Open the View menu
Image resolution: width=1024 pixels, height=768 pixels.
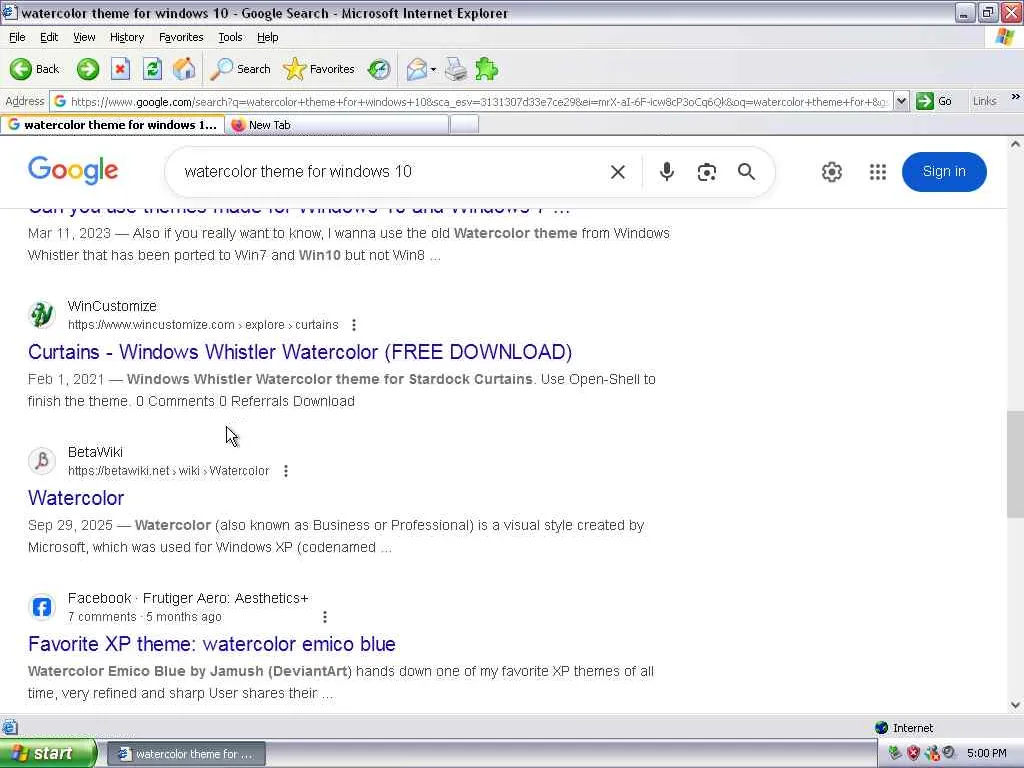point(84,37)
